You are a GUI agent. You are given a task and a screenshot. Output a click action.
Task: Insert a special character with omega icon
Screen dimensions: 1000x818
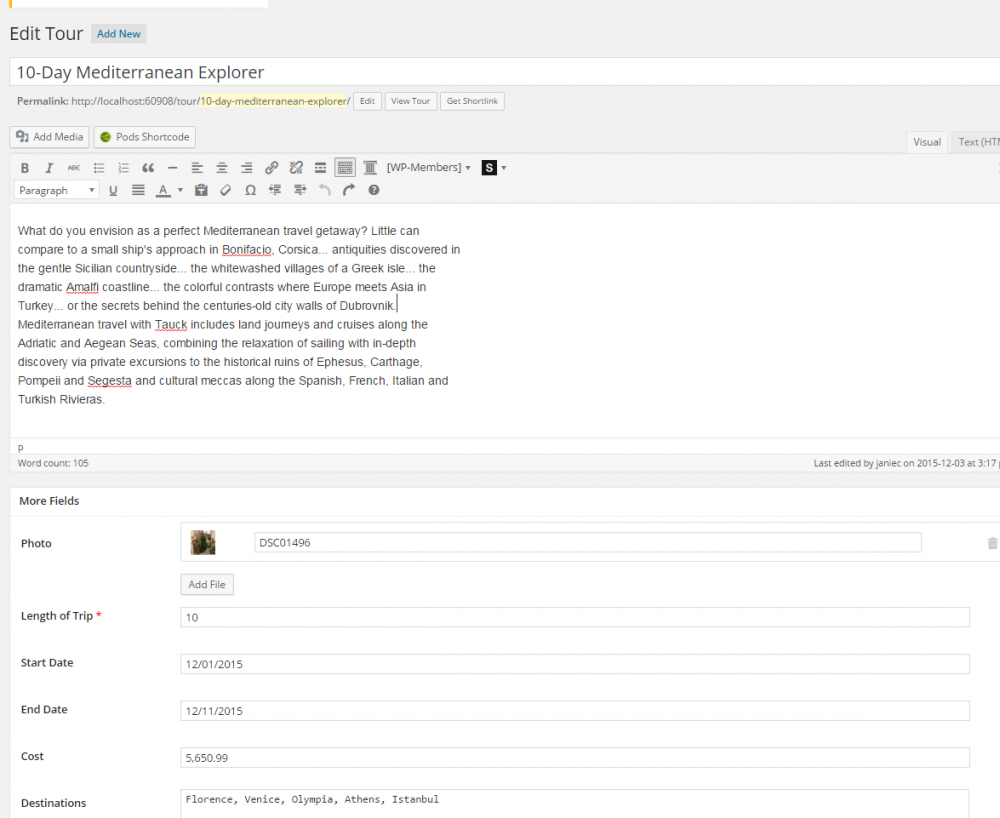(x=250, y=190)
